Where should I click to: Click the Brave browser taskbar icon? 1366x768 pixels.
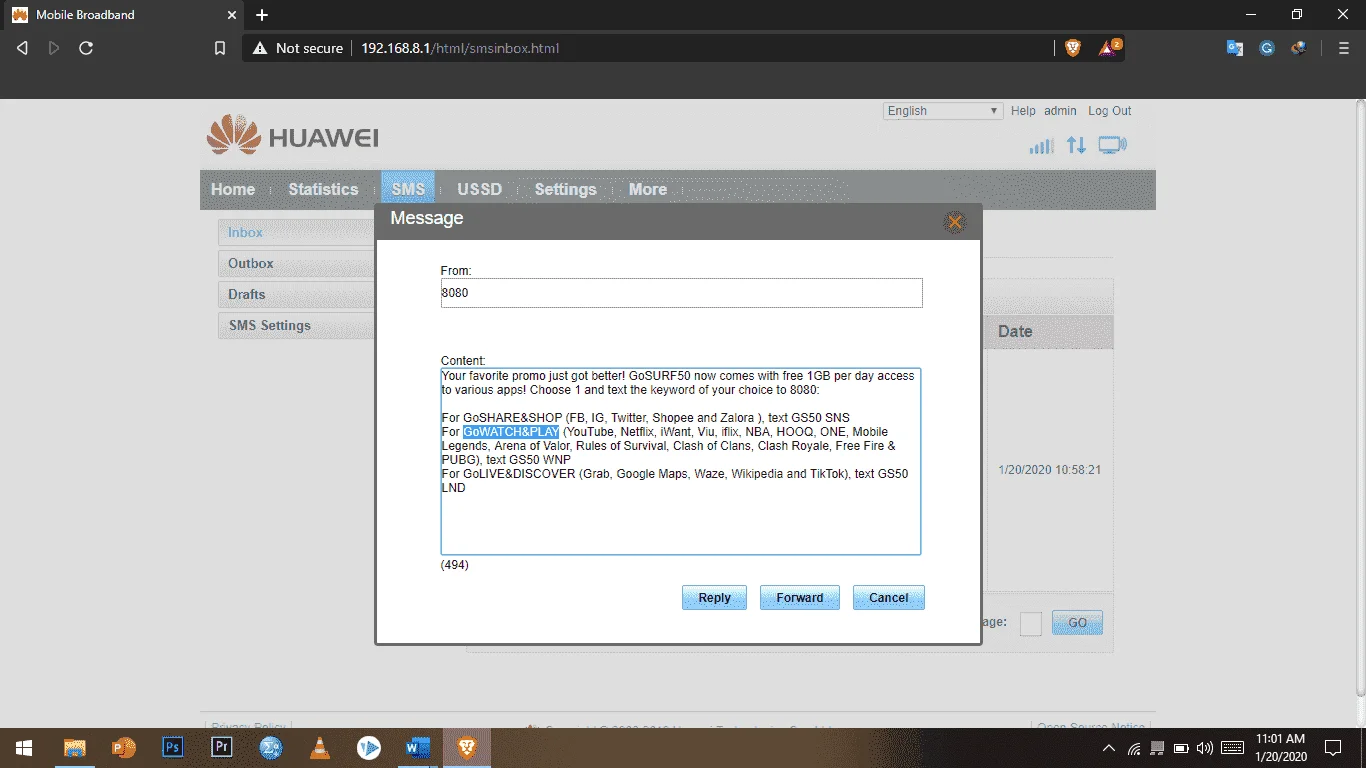(x=467, y=747)
